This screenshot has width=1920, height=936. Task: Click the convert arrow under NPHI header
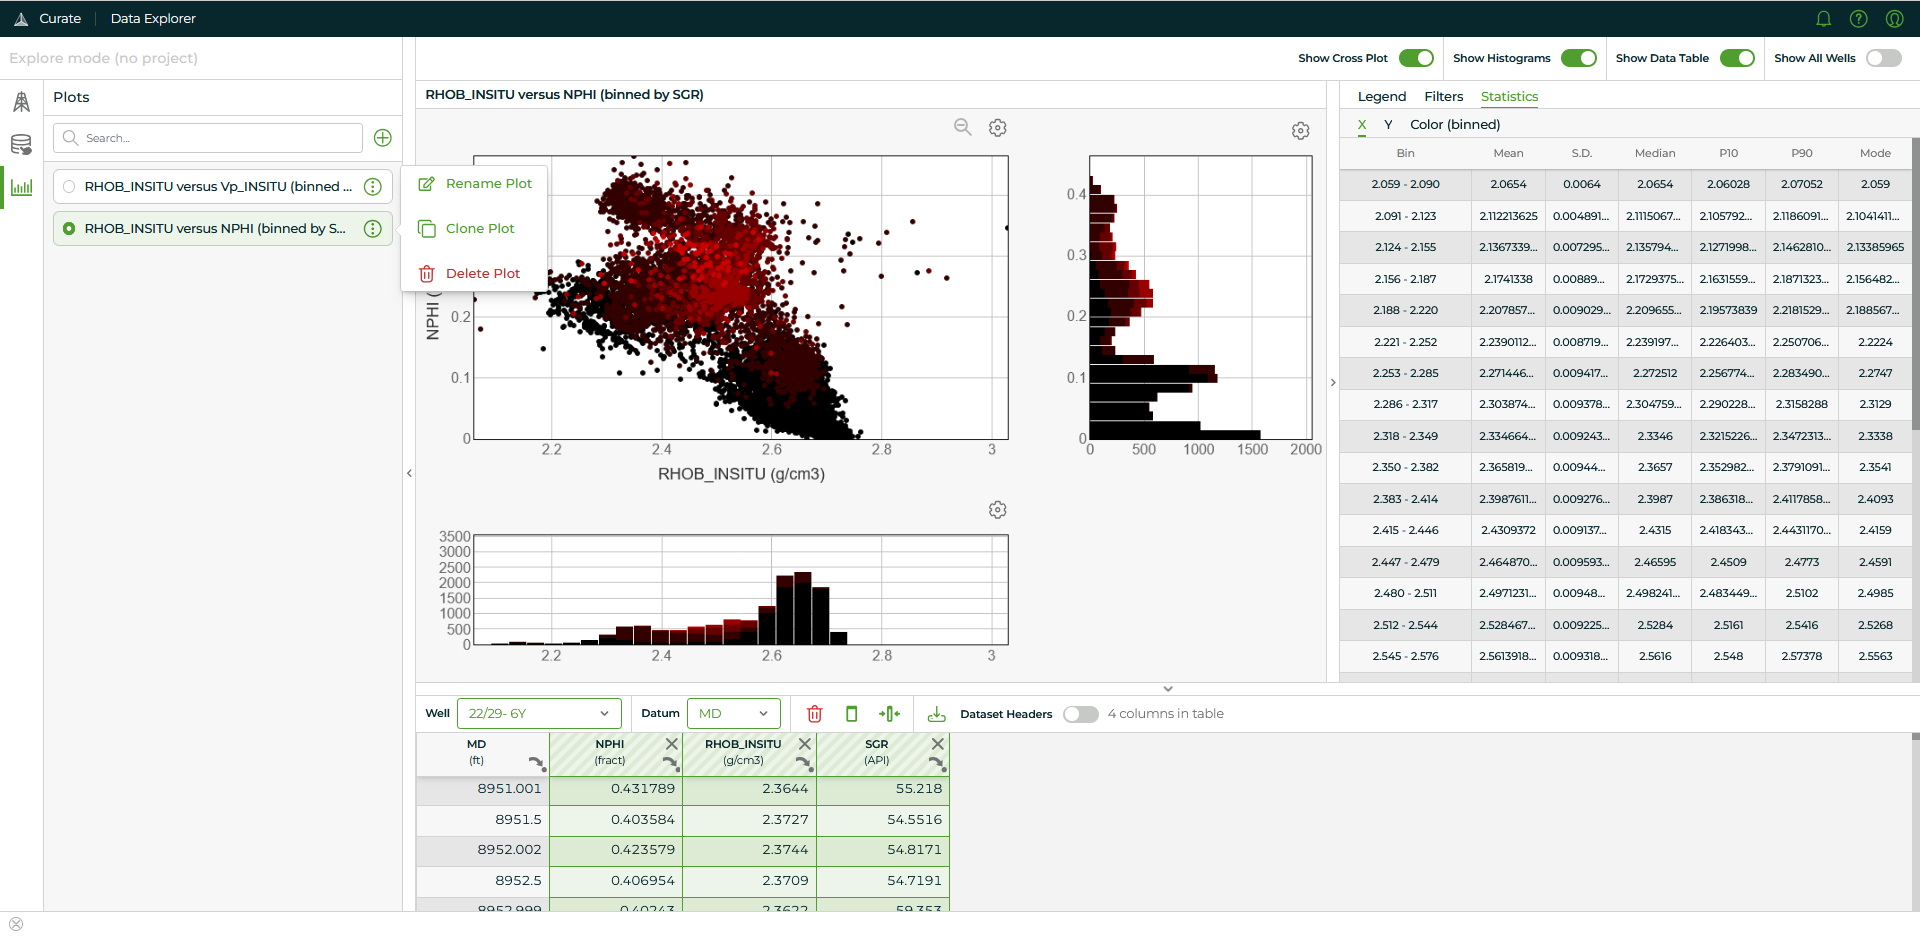[x=670, y=764]
